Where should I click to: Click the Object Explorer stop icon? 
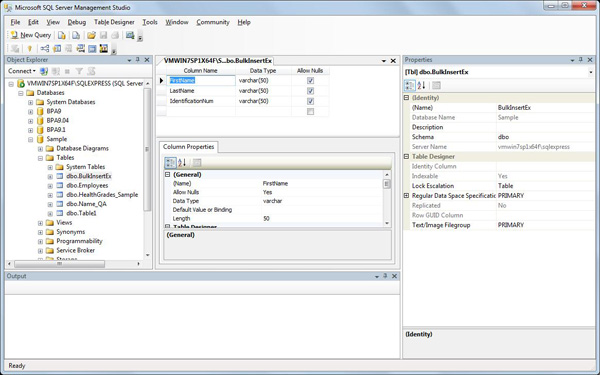tap(67, 71)
